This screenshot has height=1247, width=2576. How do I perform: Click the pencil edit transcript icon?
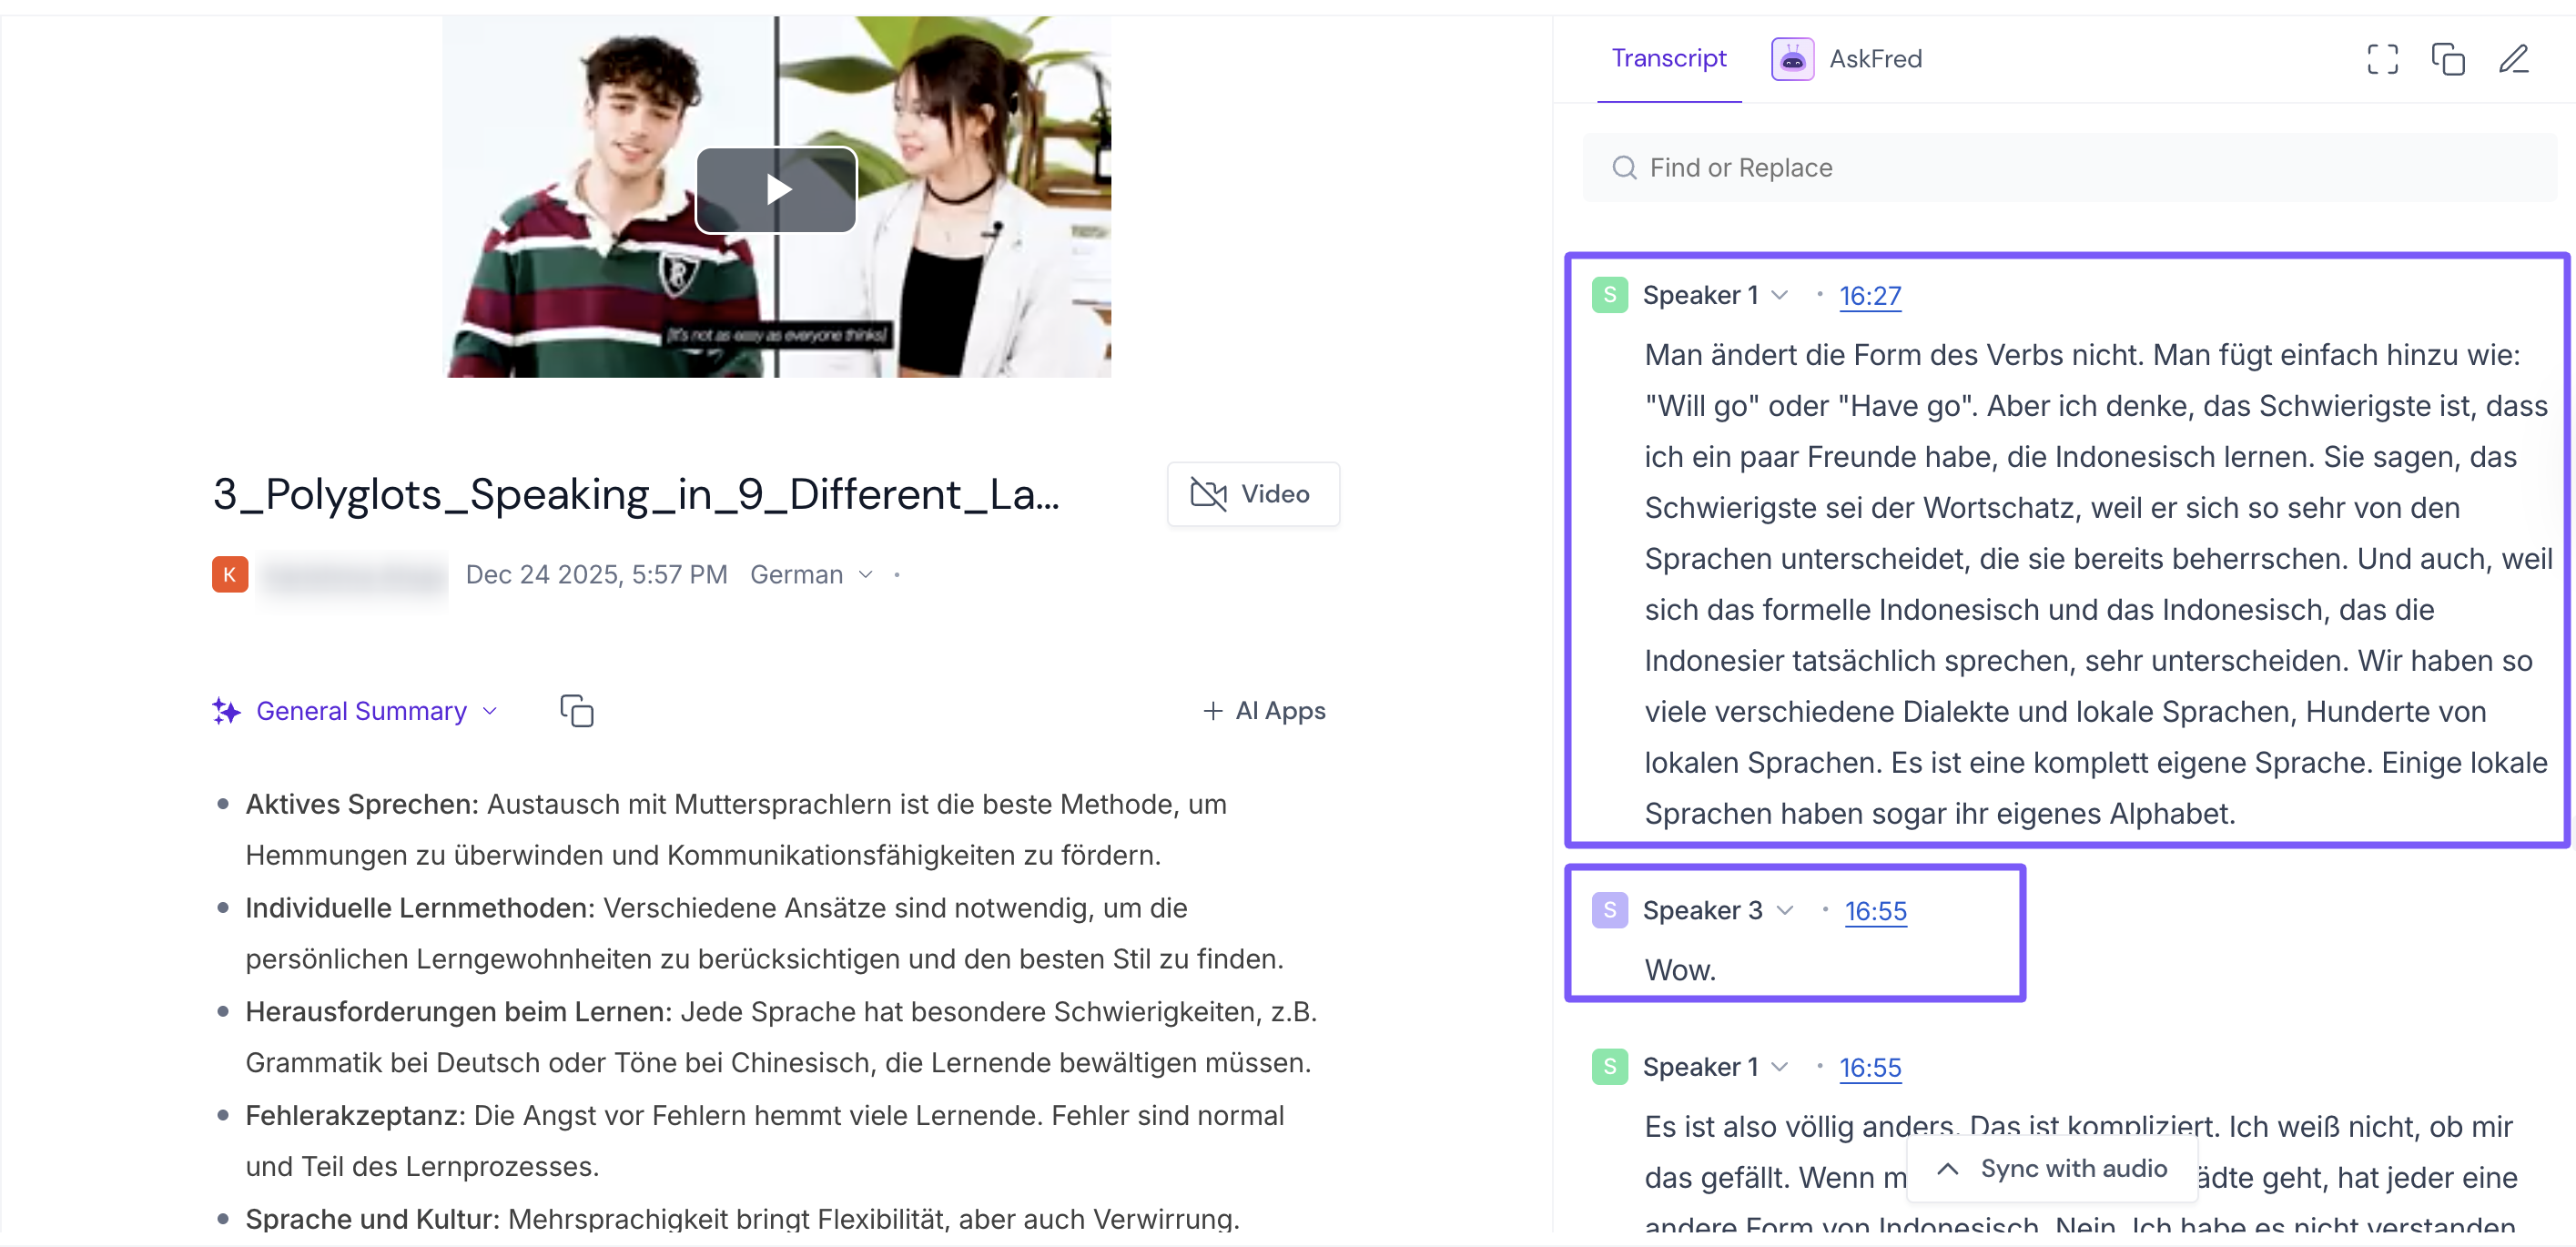coord(2513,59)
